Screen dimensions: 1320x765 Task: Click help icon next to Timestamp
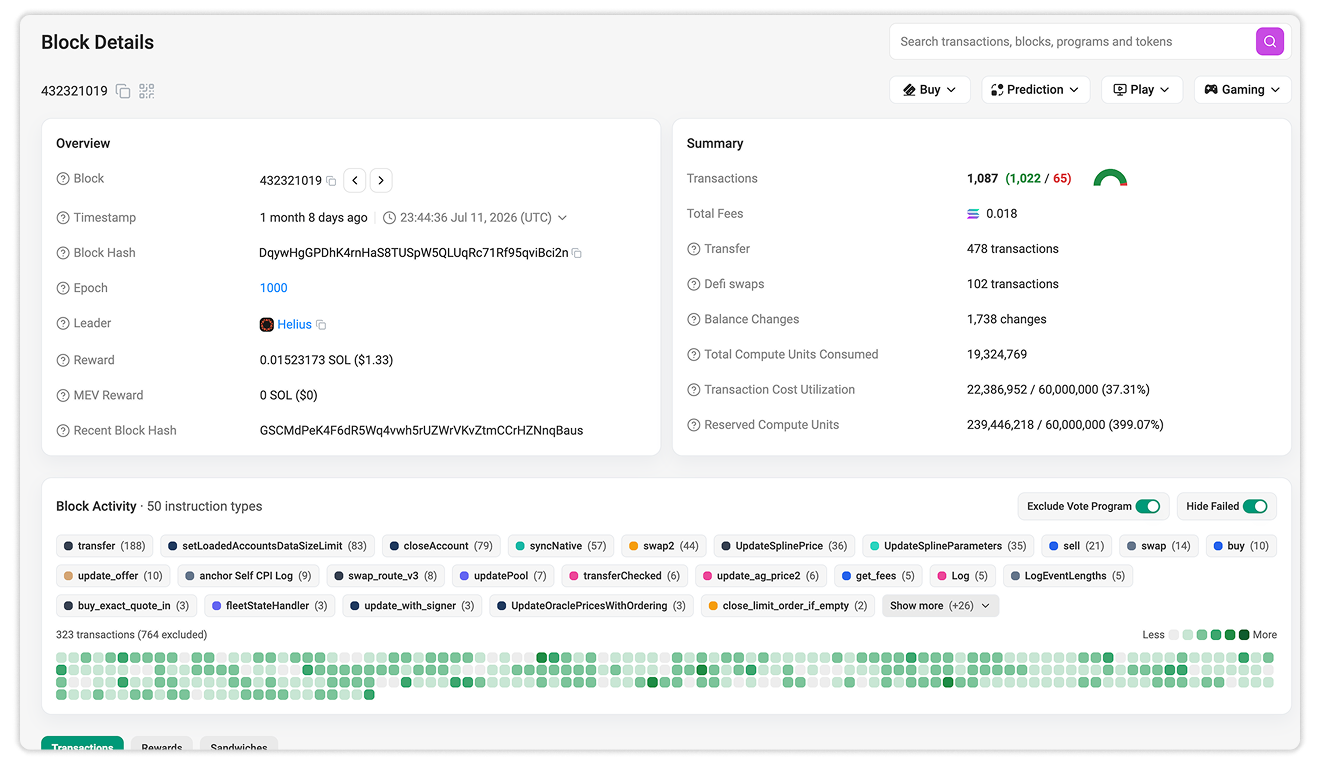point(63,218)
